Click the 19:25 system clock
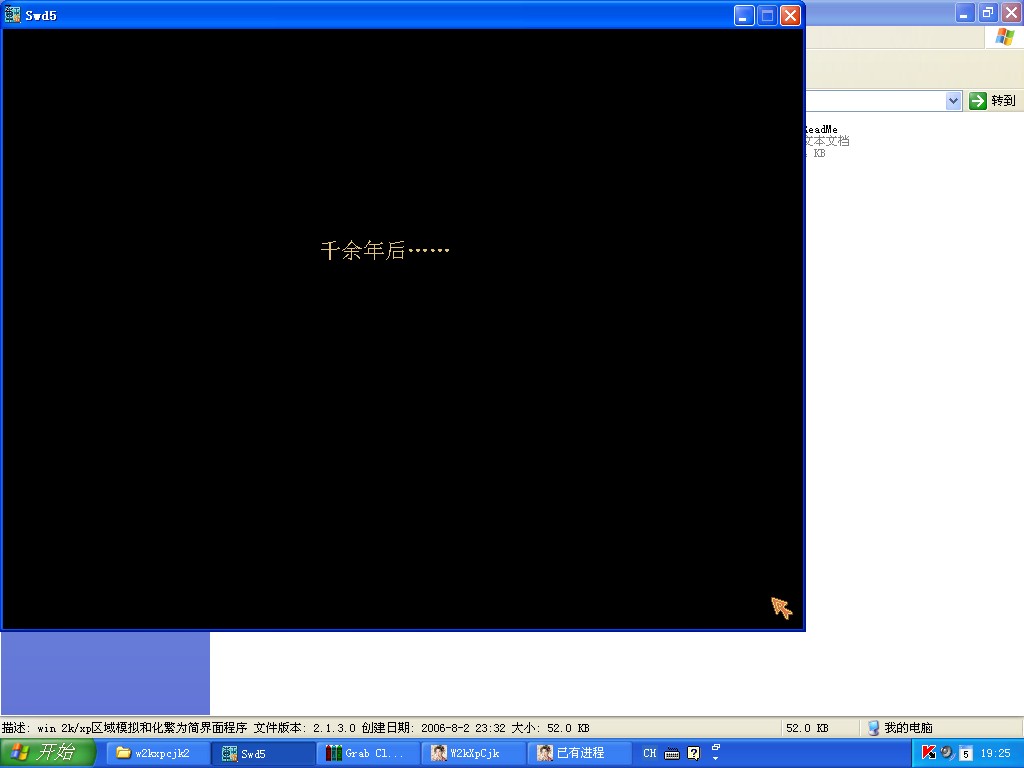Viewport: 1024px width, 768px height. coord(996,753)
